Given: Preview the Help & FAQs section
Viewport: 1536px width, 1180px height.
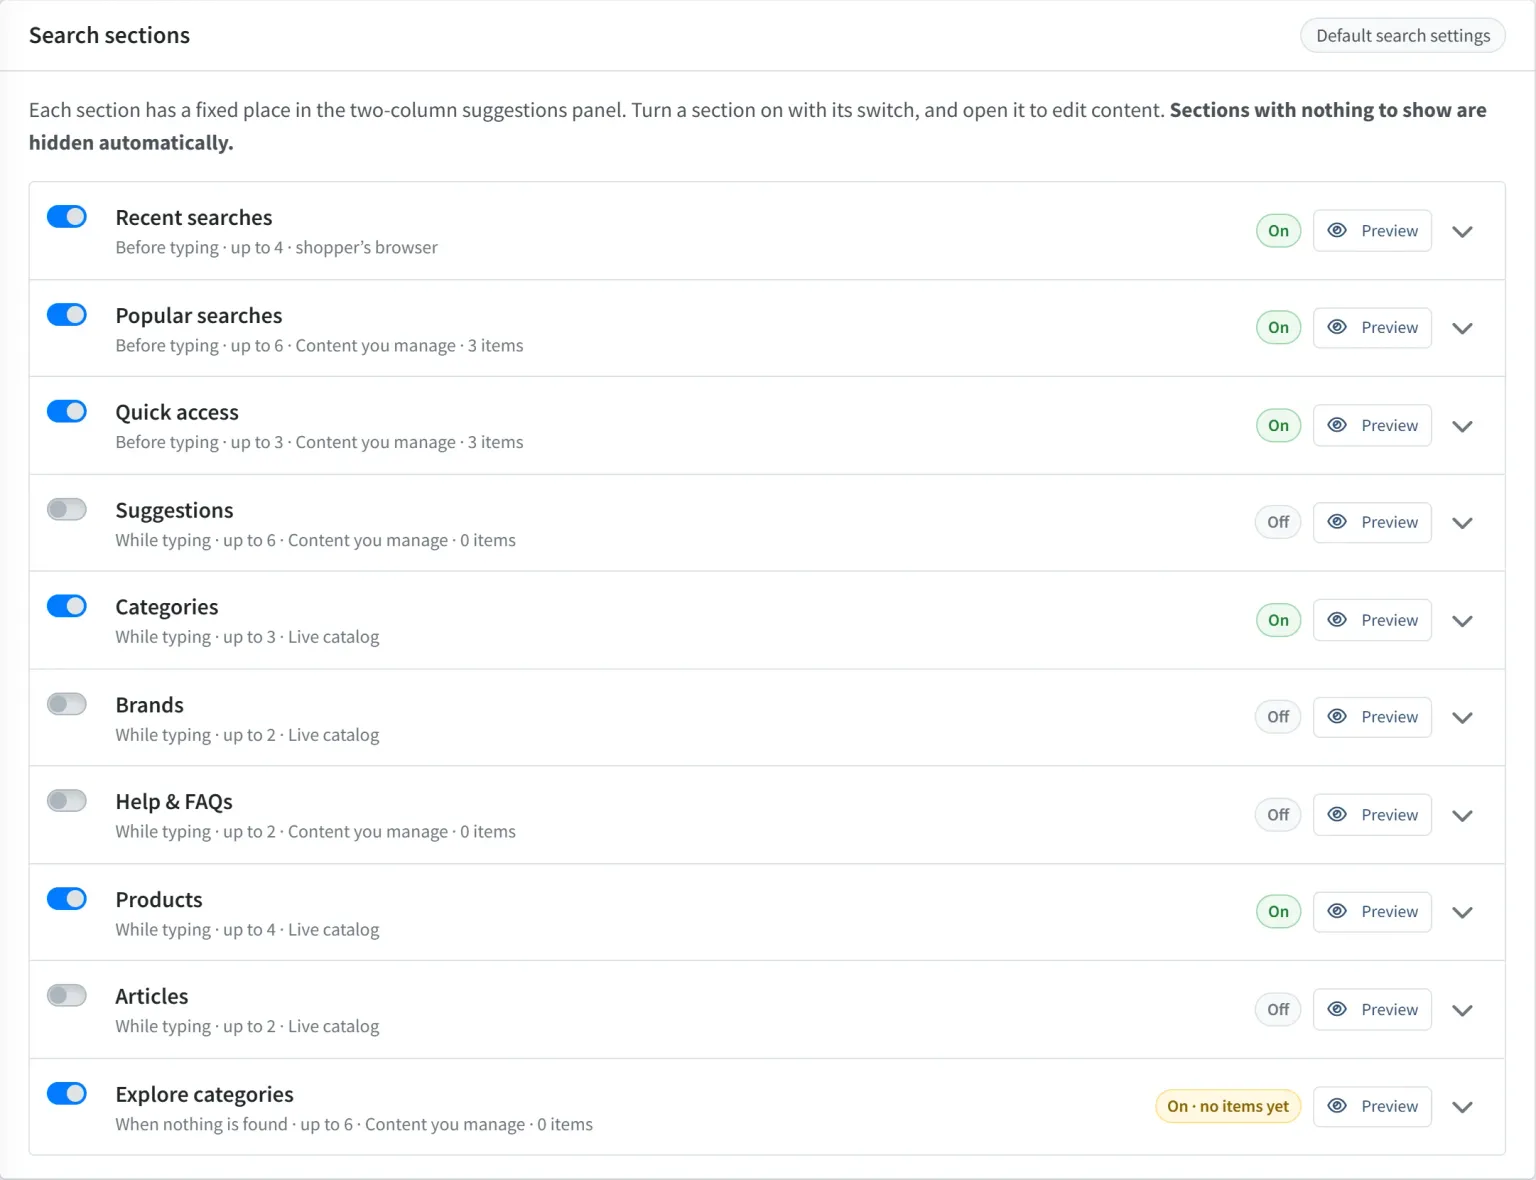Looking at the screenshot, I should pyautogui.click(x=1372, y=816).
